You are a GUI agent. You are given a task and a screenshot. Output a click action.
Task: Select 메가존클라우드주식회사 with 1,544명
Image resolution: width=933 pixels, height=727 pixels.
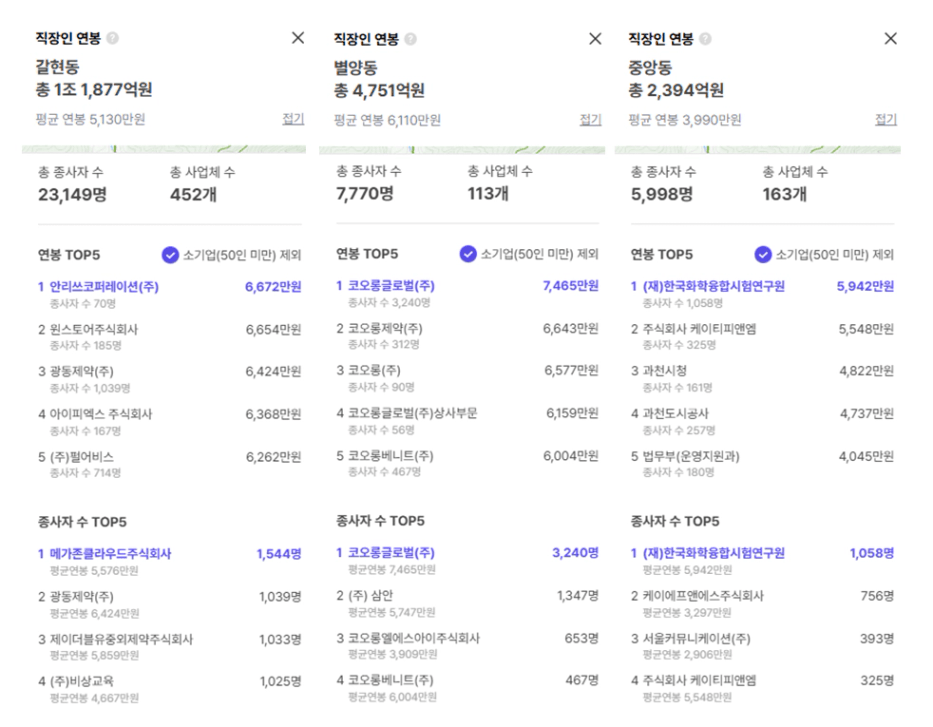point(170,562)
